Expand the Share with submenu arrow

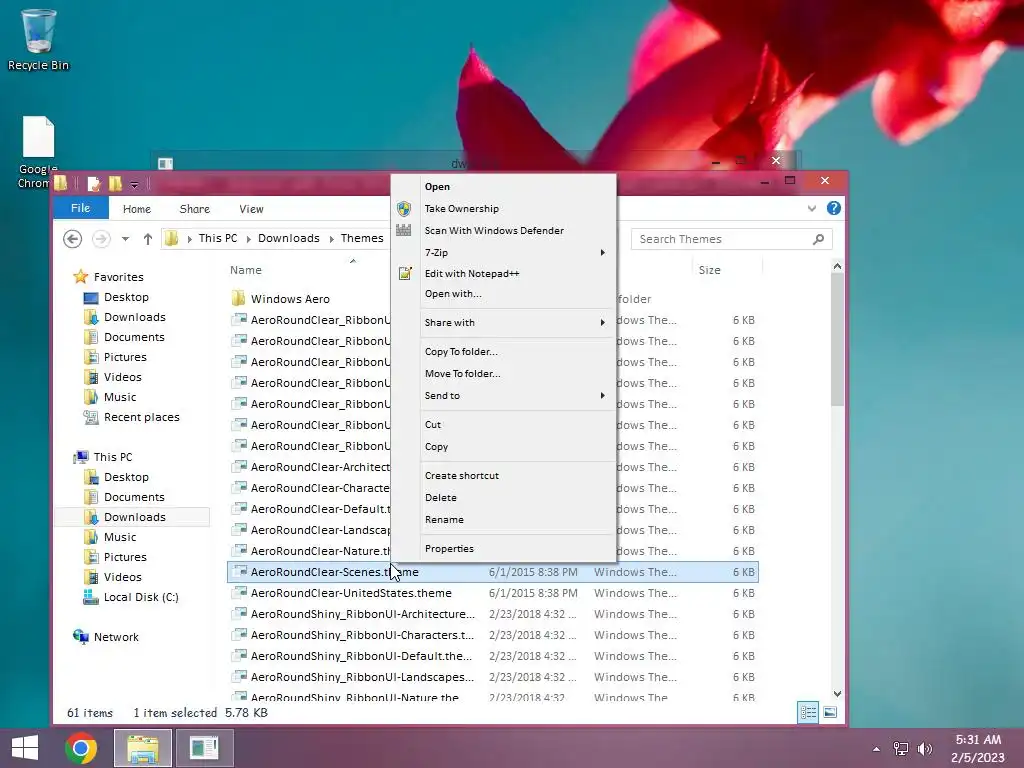[x=603, y=322]
